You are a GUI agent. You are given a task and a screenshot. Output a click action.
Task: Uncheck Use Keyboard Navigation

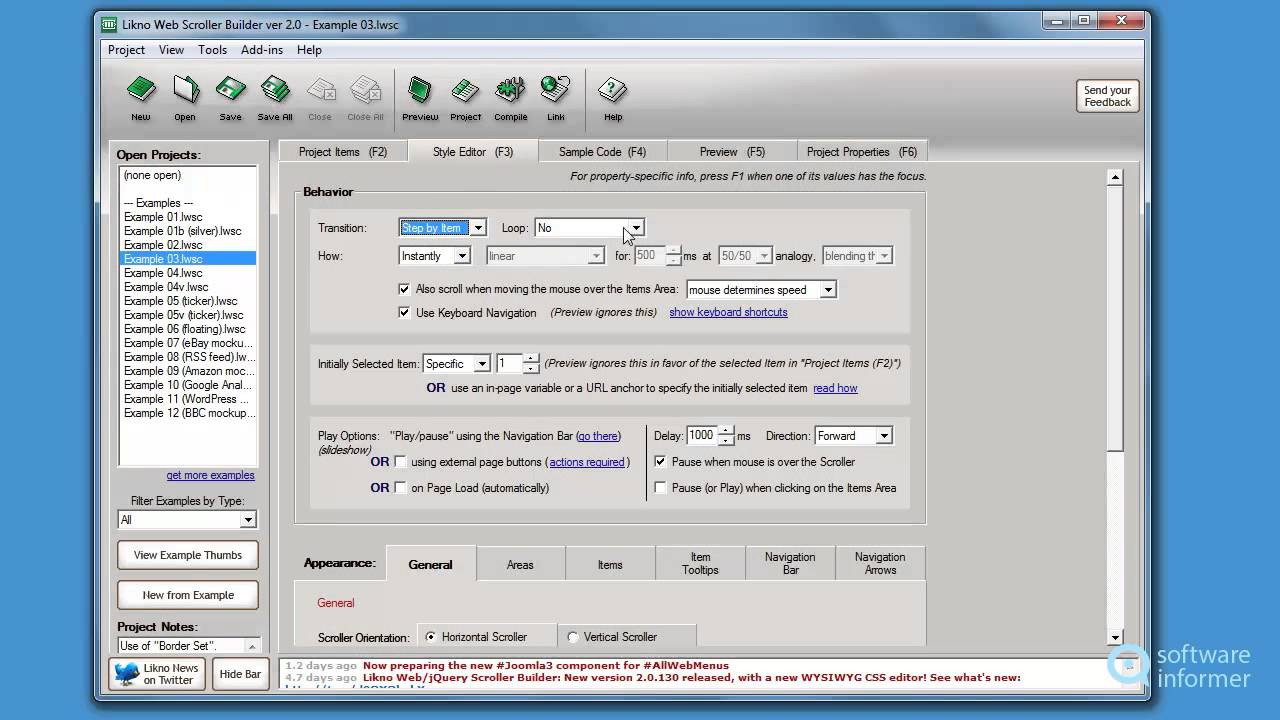(404, 312)
